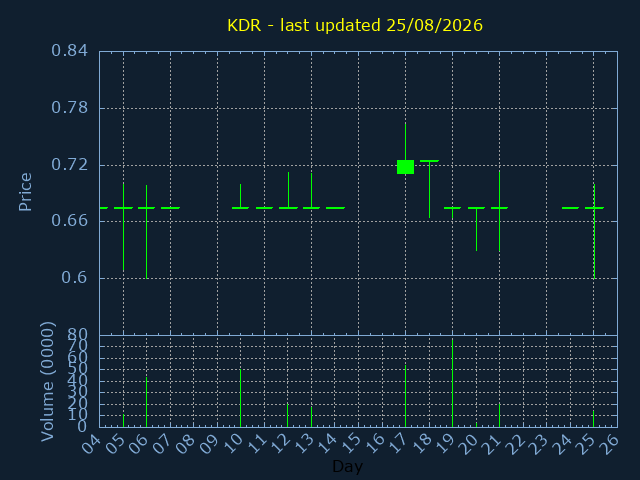Click day label 10 on x-axis
Image resolution: width=640 pixels, height=480 pixels.
(232, 444)
